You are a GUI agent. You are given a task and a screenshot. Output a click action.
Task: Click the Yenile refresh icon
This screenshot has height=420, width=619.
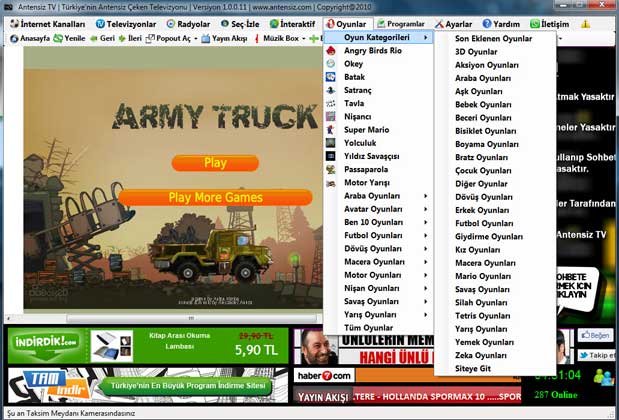click(58, 39)
